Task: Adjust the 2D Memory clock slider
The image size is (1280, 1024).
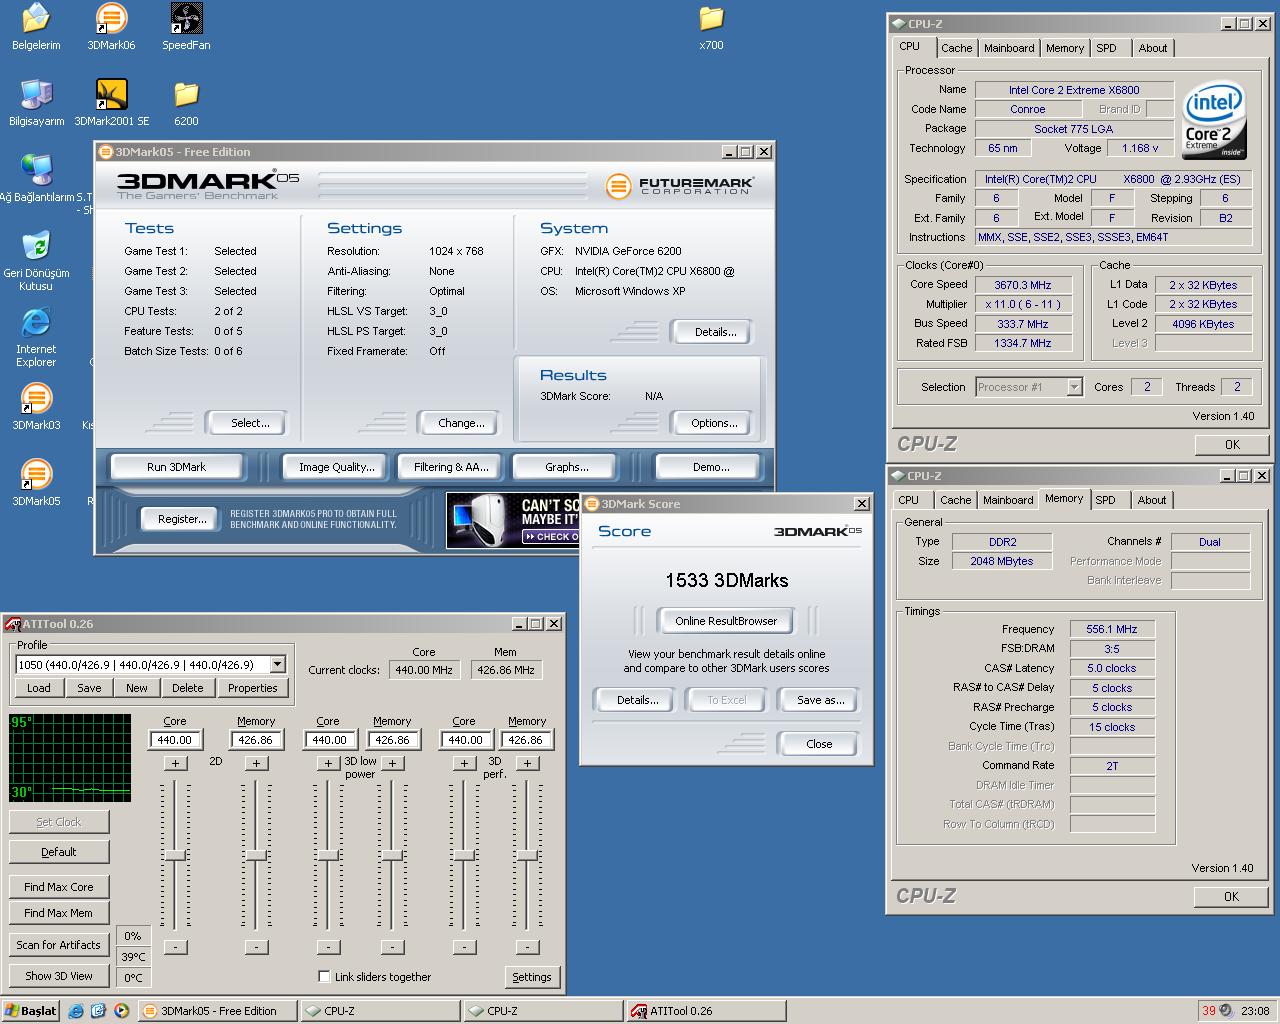Action: pyautogui.click(x=256, y=856)
